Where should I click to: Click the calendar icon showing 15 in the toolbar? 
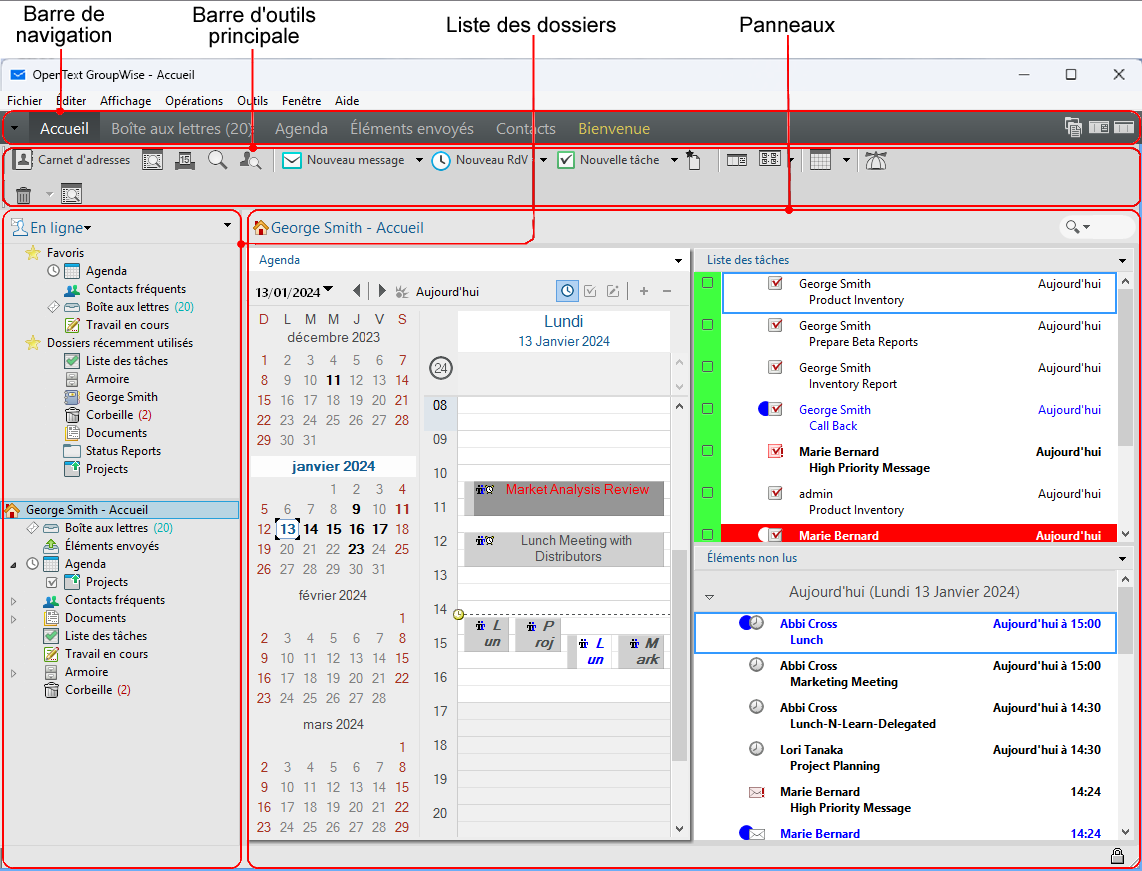185,160
